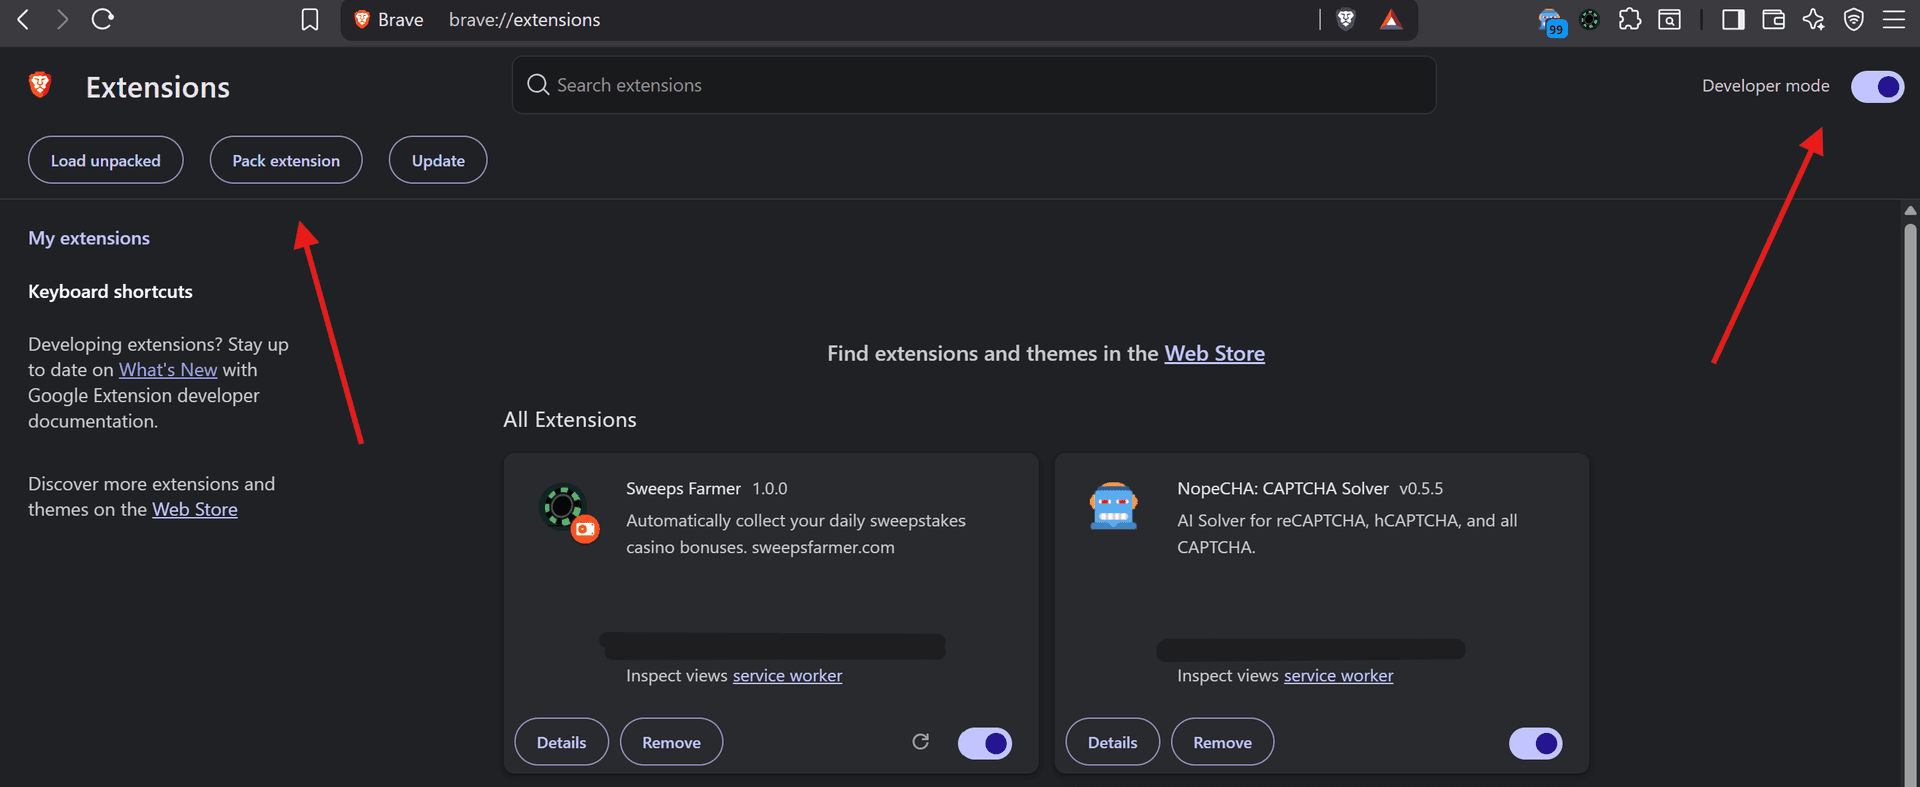This screenshot has width=1920, height=787.
Task: Open the Web Store link in the main heading
Action: (1214, 353)
